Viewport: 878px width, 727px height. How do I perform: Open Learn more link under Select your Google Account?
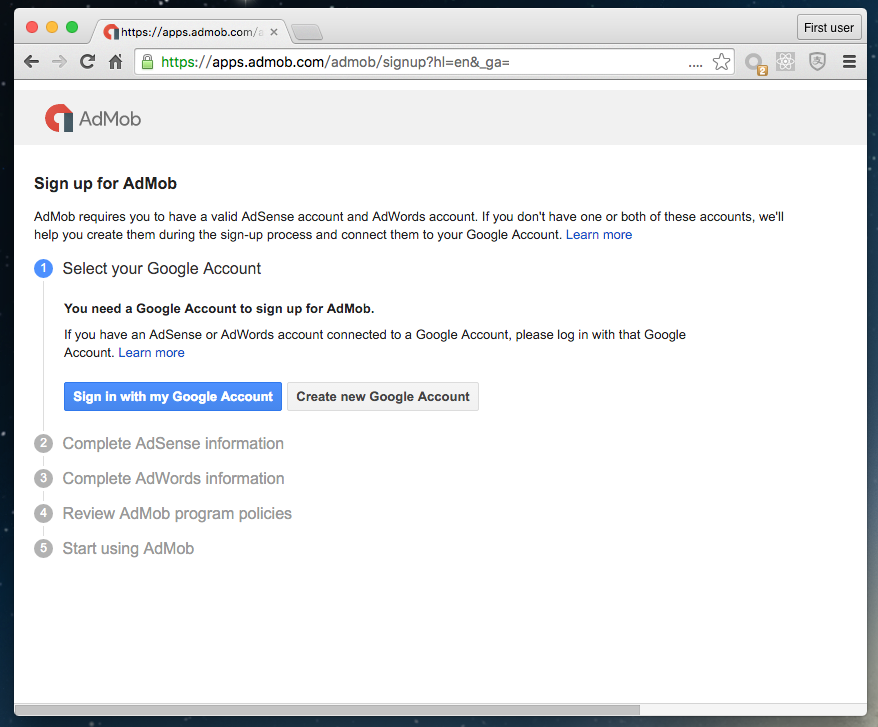151,353
